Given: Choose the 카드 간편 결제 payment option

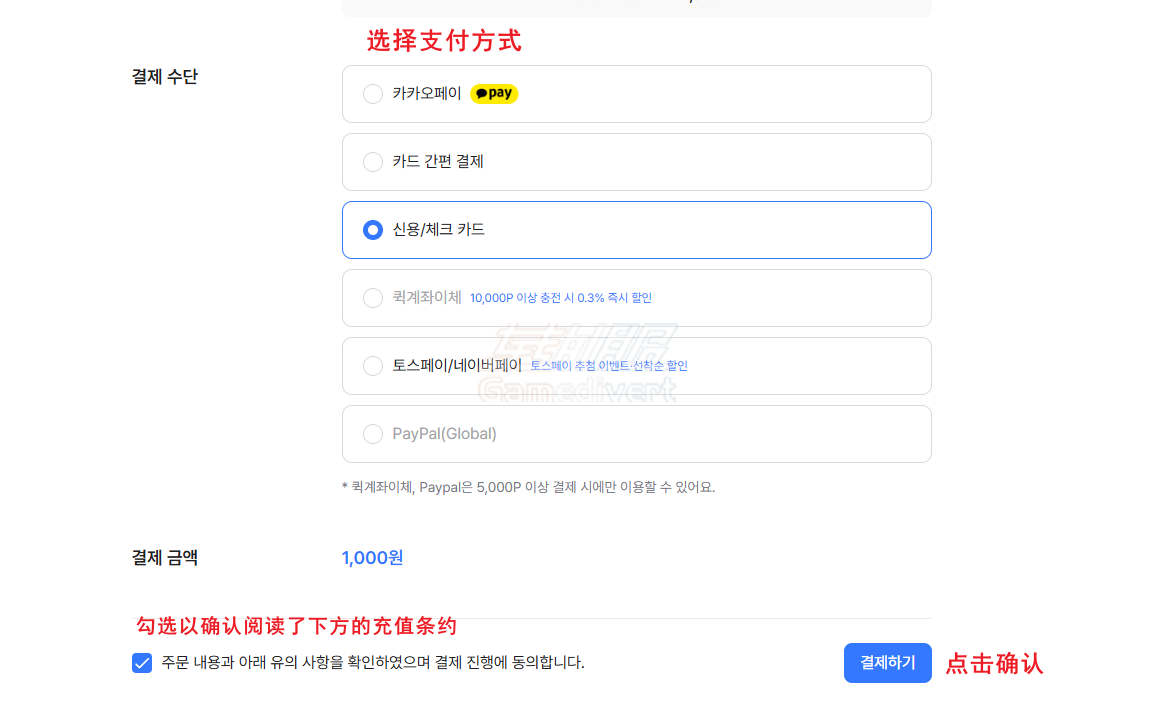Looking at the screenshot, I should click(x=372, y=161).
